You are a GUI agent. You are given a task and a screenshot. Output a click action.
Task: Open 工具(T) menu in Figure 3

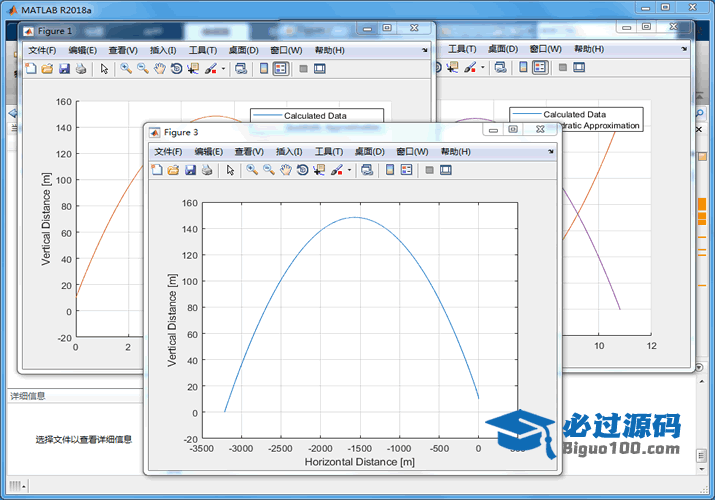click(x=329, y=151)
